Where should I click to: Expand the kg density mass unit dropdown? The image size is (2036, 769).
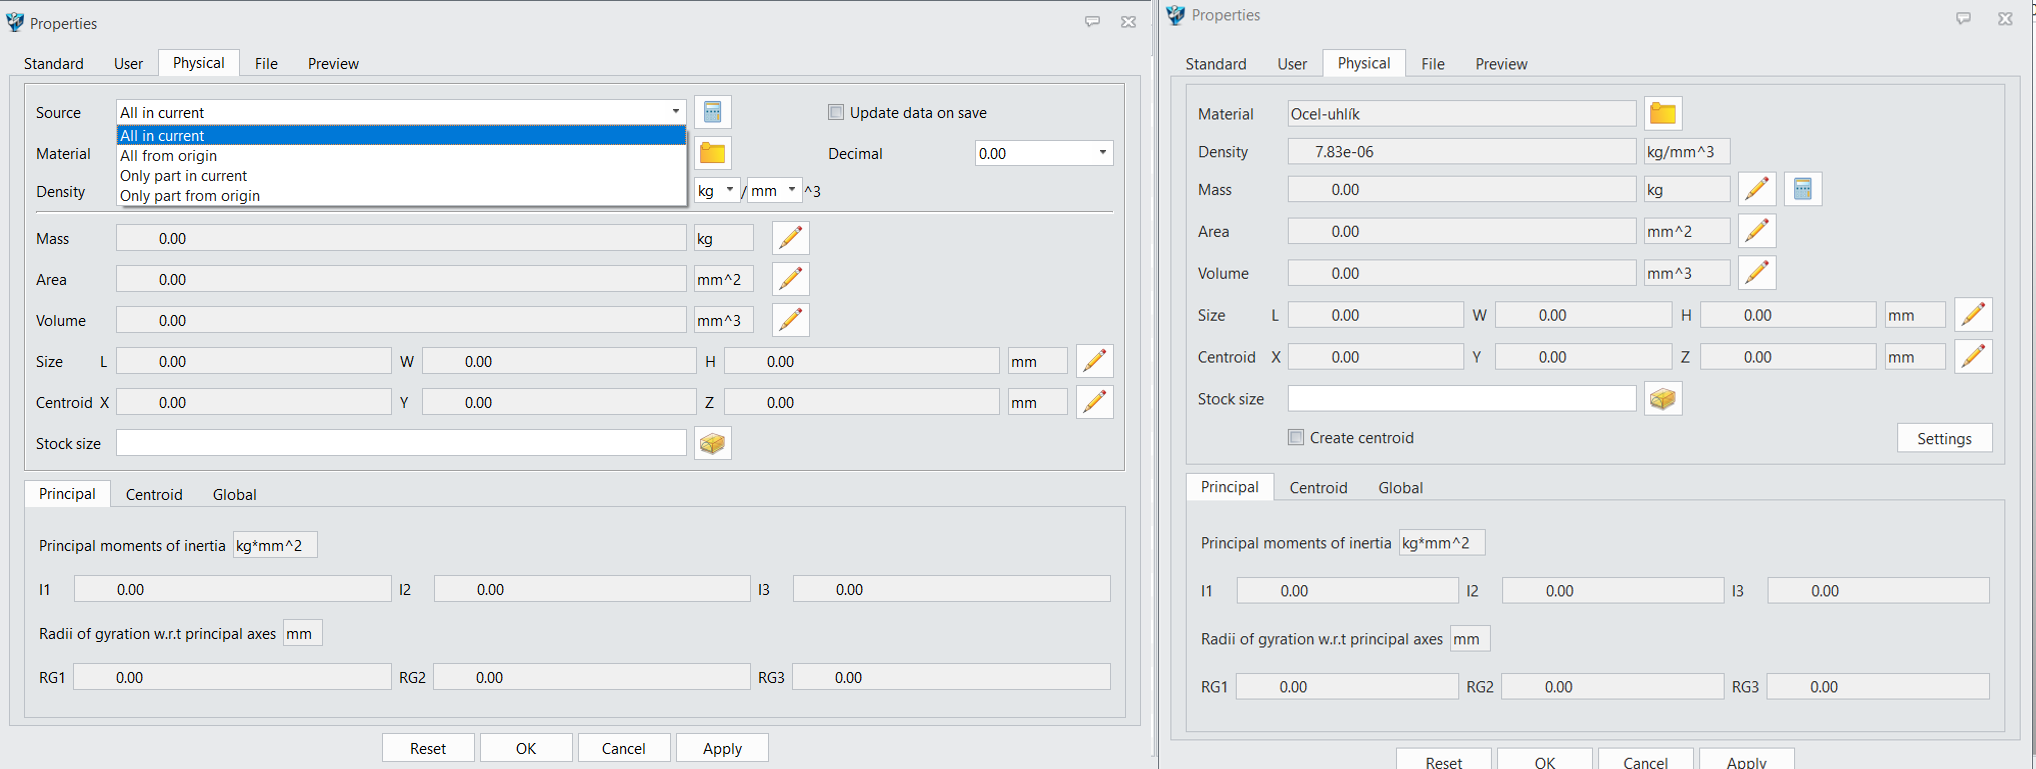(x=716, y=190)
